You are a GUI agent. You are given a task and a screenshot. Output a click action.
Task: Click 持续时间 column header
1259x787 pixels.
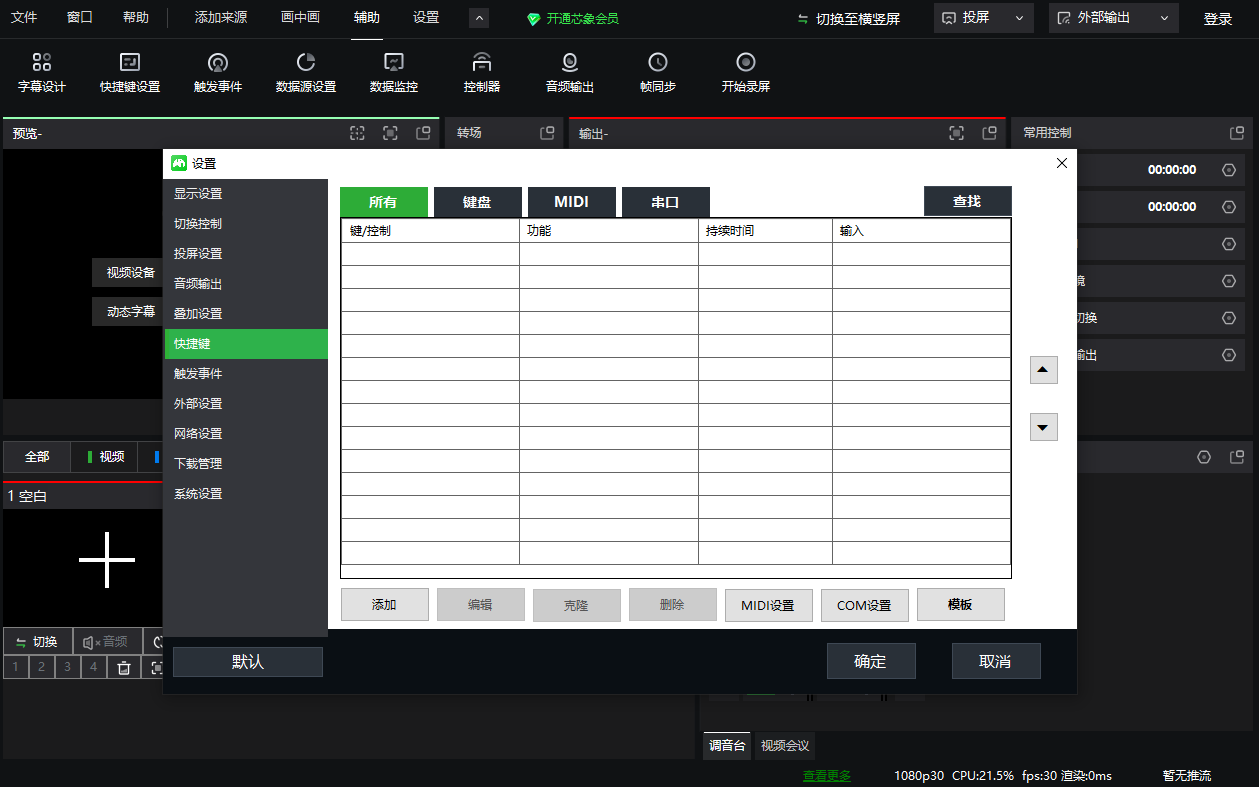click(x=765, y=231)
